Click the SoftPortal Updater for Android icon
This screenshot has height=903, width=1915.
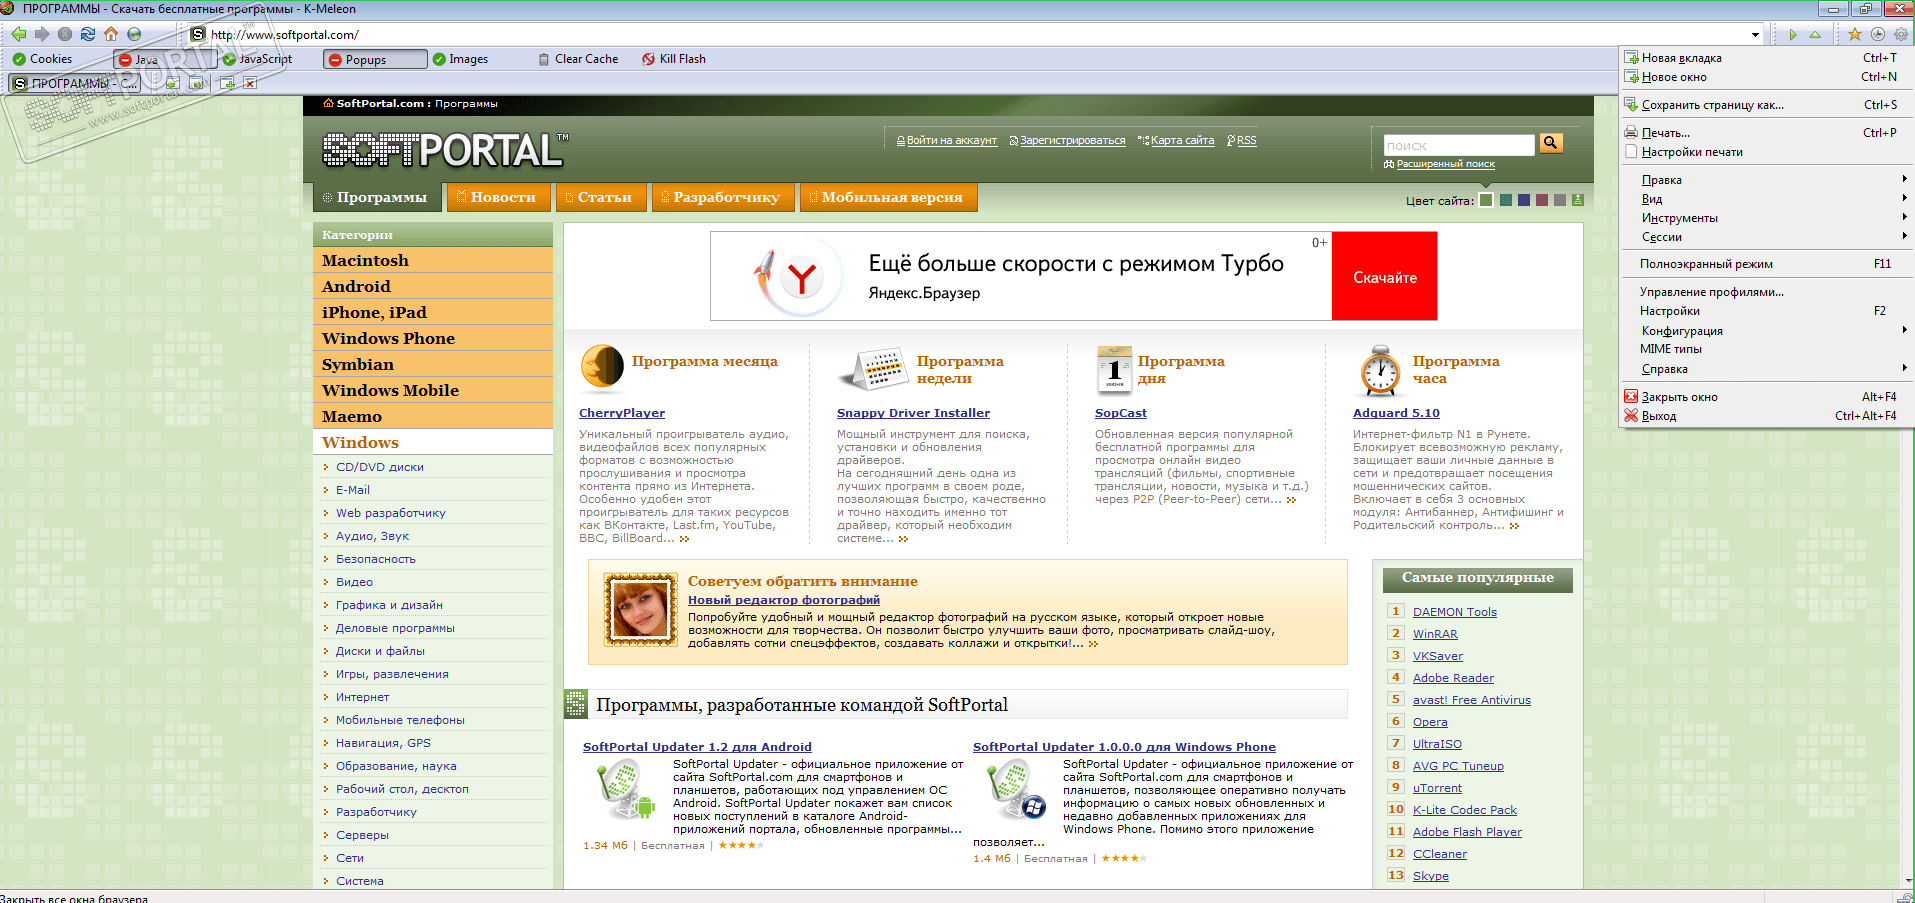(x=625, y=789)
